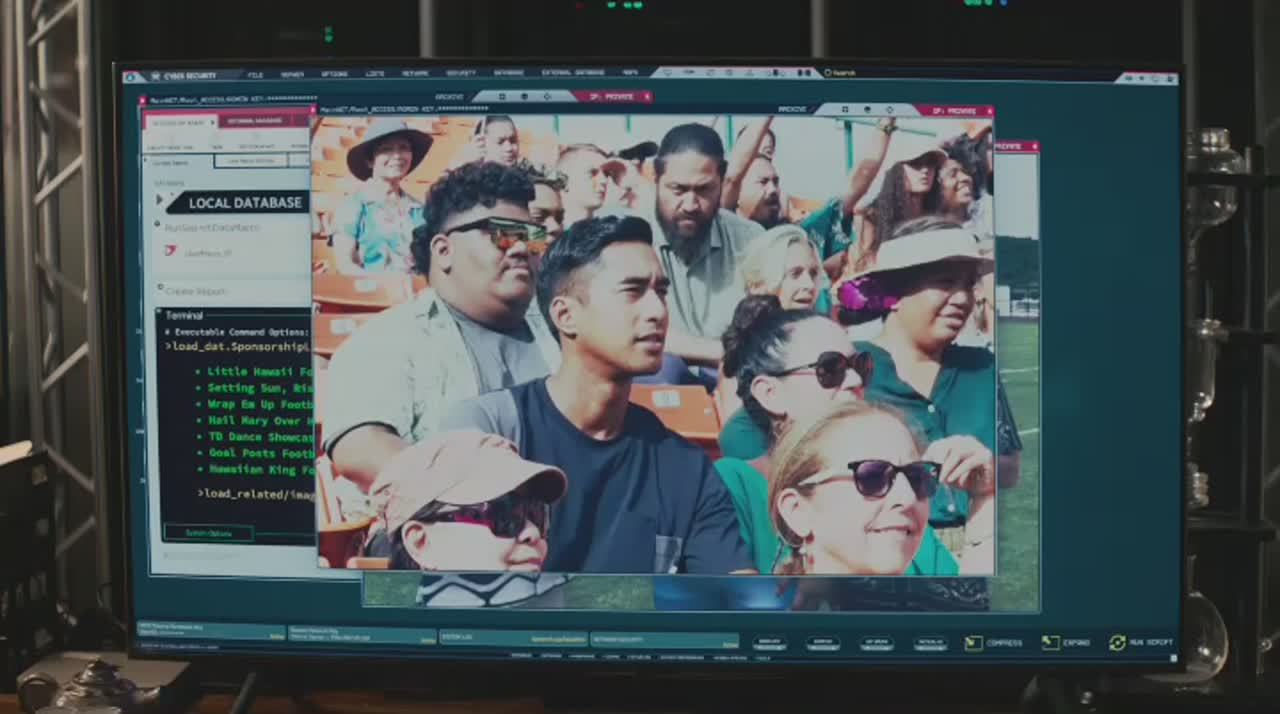1280x714 pixels.
Task: Open the File menu
Action: click(255, 75)
